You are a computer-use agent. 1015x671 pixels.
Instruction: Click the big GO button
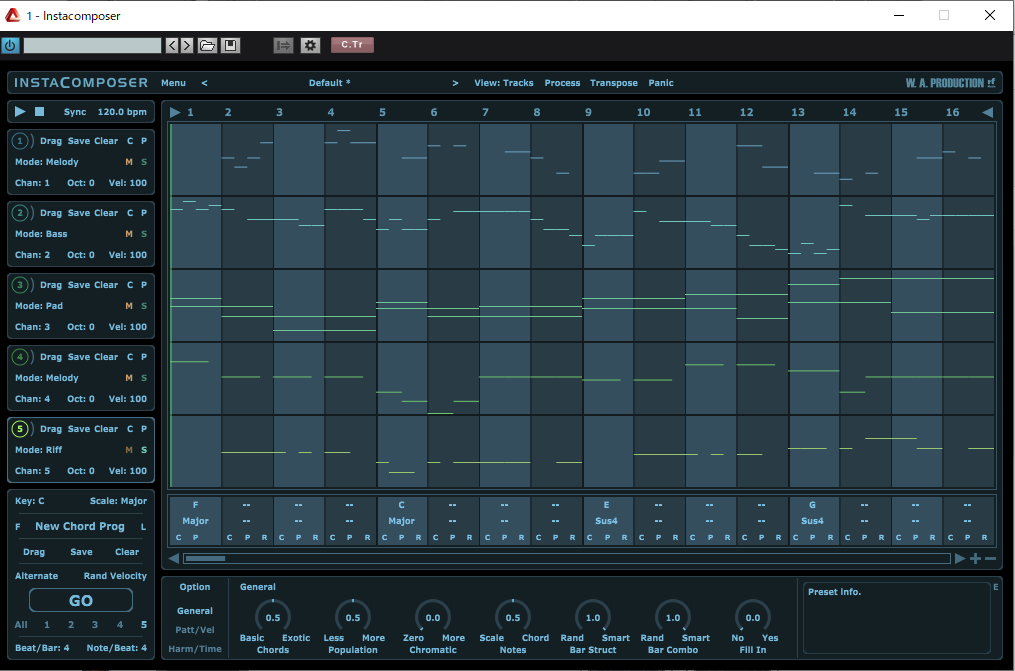click(x=81, y=600)
